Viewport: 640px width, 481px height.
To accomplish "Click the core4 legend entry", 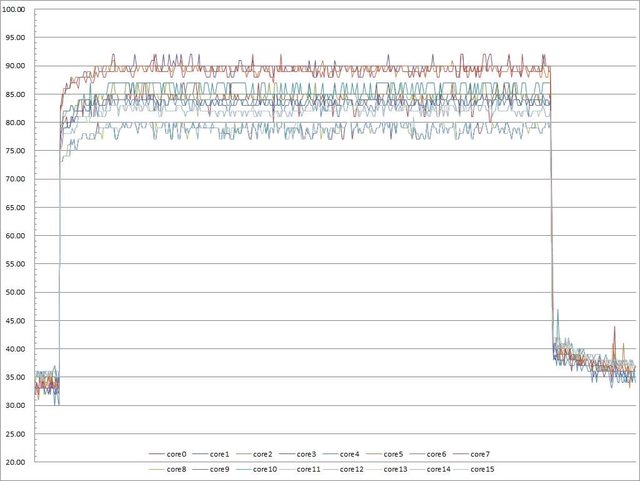I will 351,454.
